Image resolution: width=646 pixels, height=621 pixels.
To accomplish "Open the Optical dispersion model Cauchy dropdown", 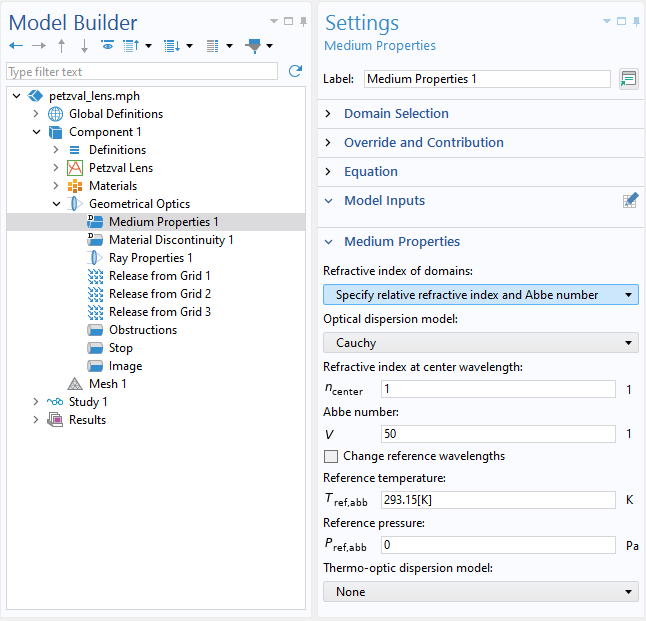I will [x=480, y=343].
